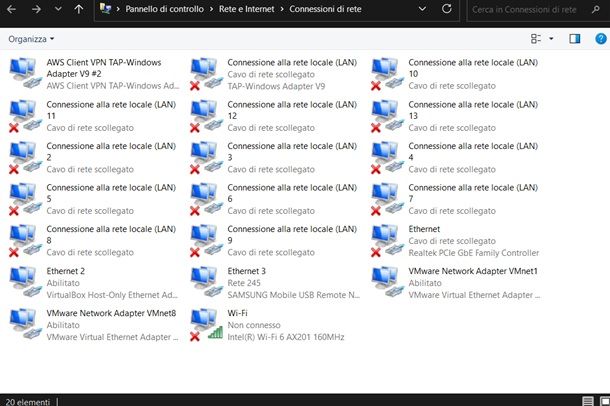Image resolution: width=610 pixels, height=406 pixels.
Task: Toggle the preview pane icon
Action: click(x=575, y=38)
